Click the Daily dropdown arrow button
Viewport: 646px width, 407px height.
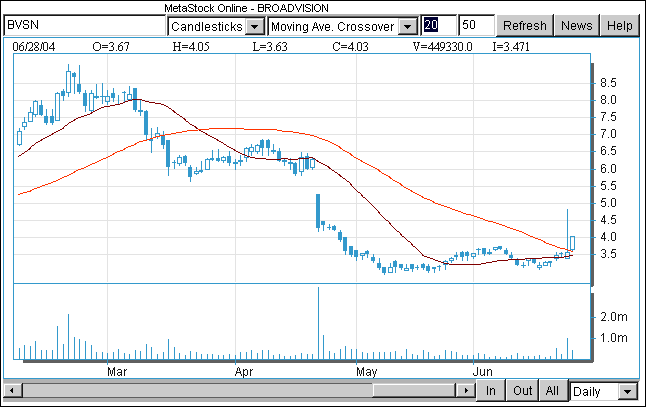pos(628,391)
